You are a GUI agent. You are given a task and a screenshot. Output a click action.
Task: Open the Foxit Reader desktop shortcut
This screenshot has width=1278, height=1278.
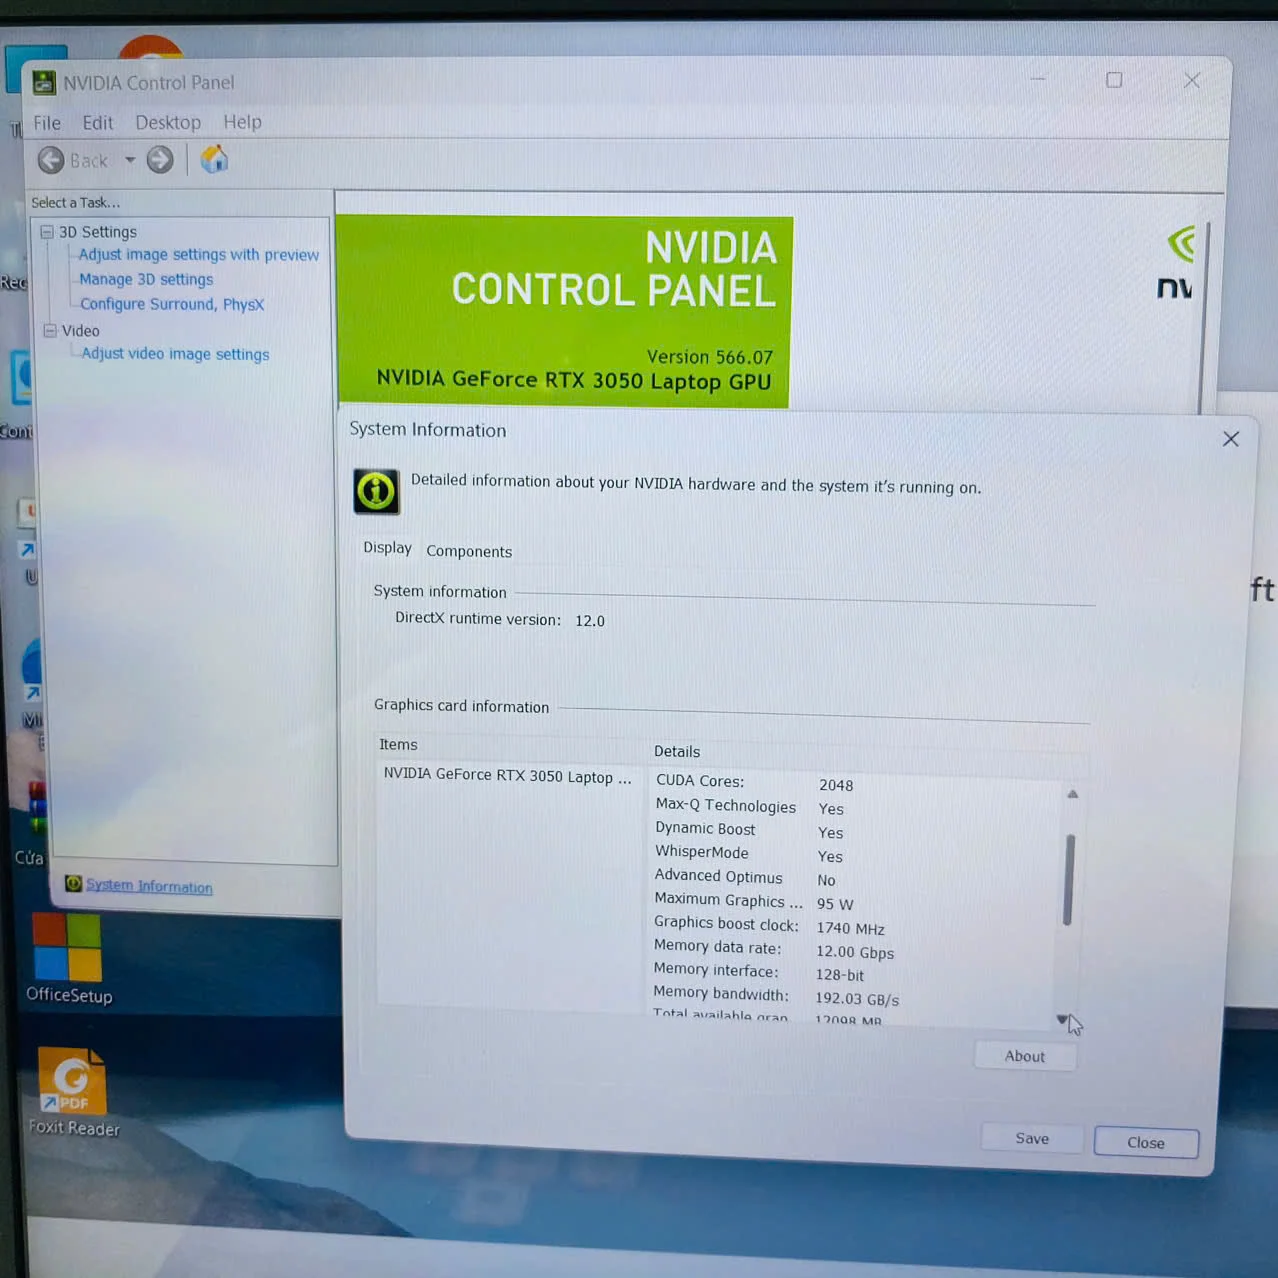pos(73,1092)
